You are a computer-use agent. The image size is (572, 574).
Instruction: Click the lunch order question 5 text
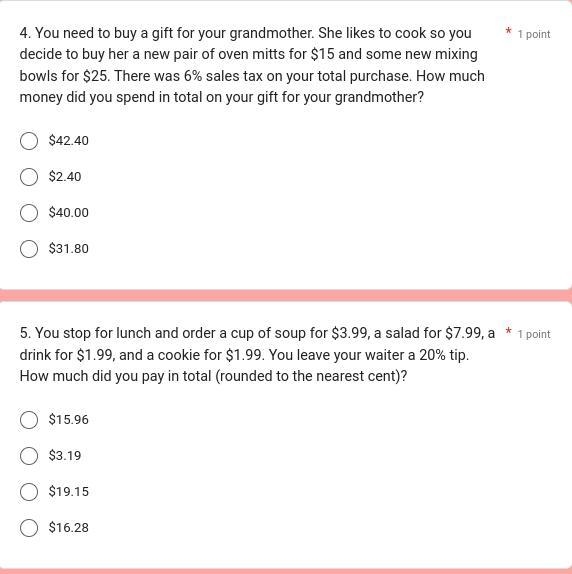pyautogui.click(x=257, y=355)
